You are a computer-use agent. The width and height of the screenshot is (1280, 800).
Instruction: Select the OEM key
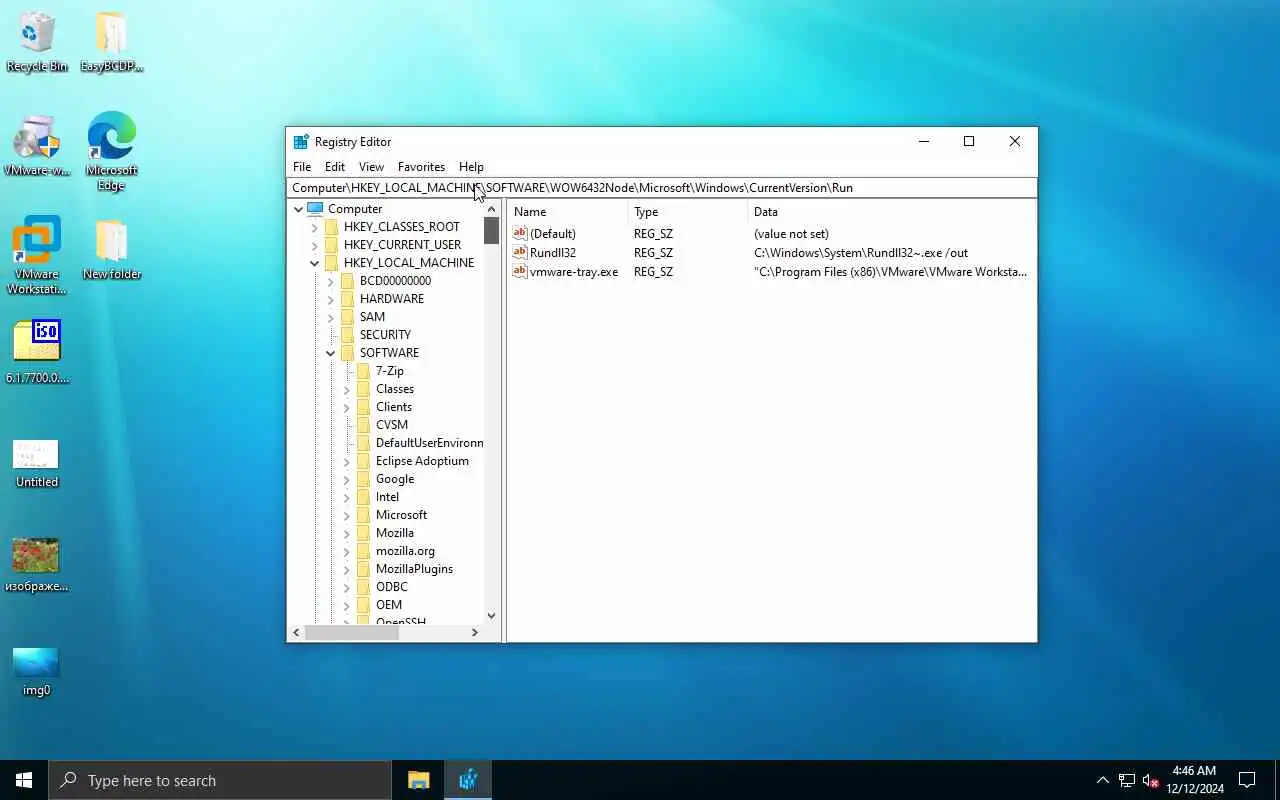click(x=388, y=605)
